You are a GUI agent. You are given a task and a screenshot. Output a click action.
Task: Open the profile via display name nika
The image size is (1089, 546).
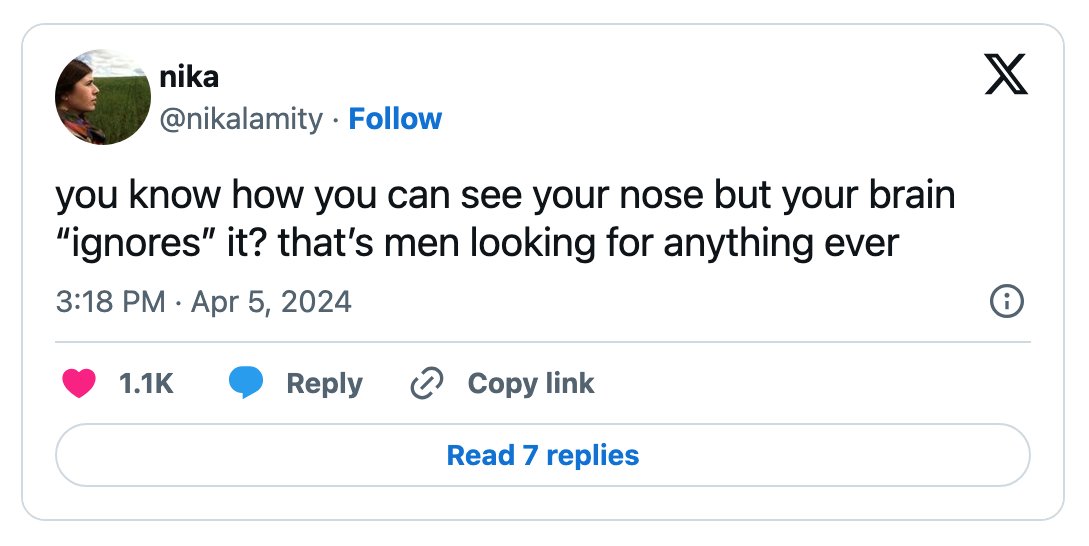(x=189, y=76)
